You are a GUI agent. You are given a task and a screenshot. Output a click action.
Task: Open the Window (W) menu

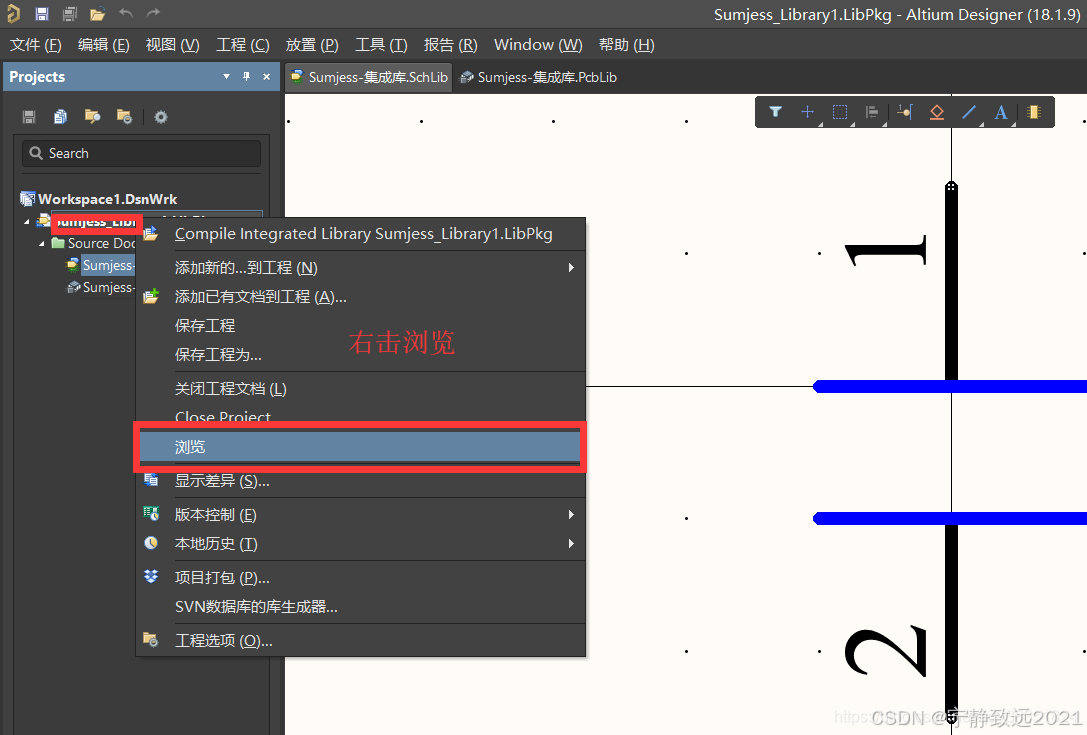(x=538, y=44)
